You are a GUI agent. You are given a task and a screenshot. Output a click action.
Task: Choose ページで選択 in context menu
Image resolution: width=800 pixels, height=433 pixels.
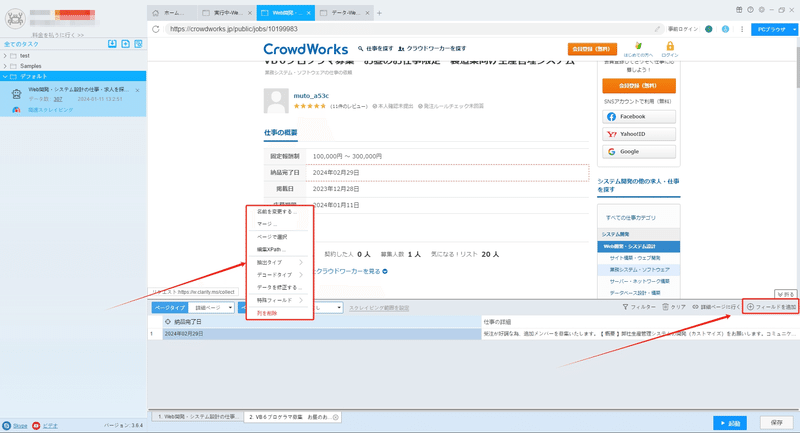coord(279,237)
